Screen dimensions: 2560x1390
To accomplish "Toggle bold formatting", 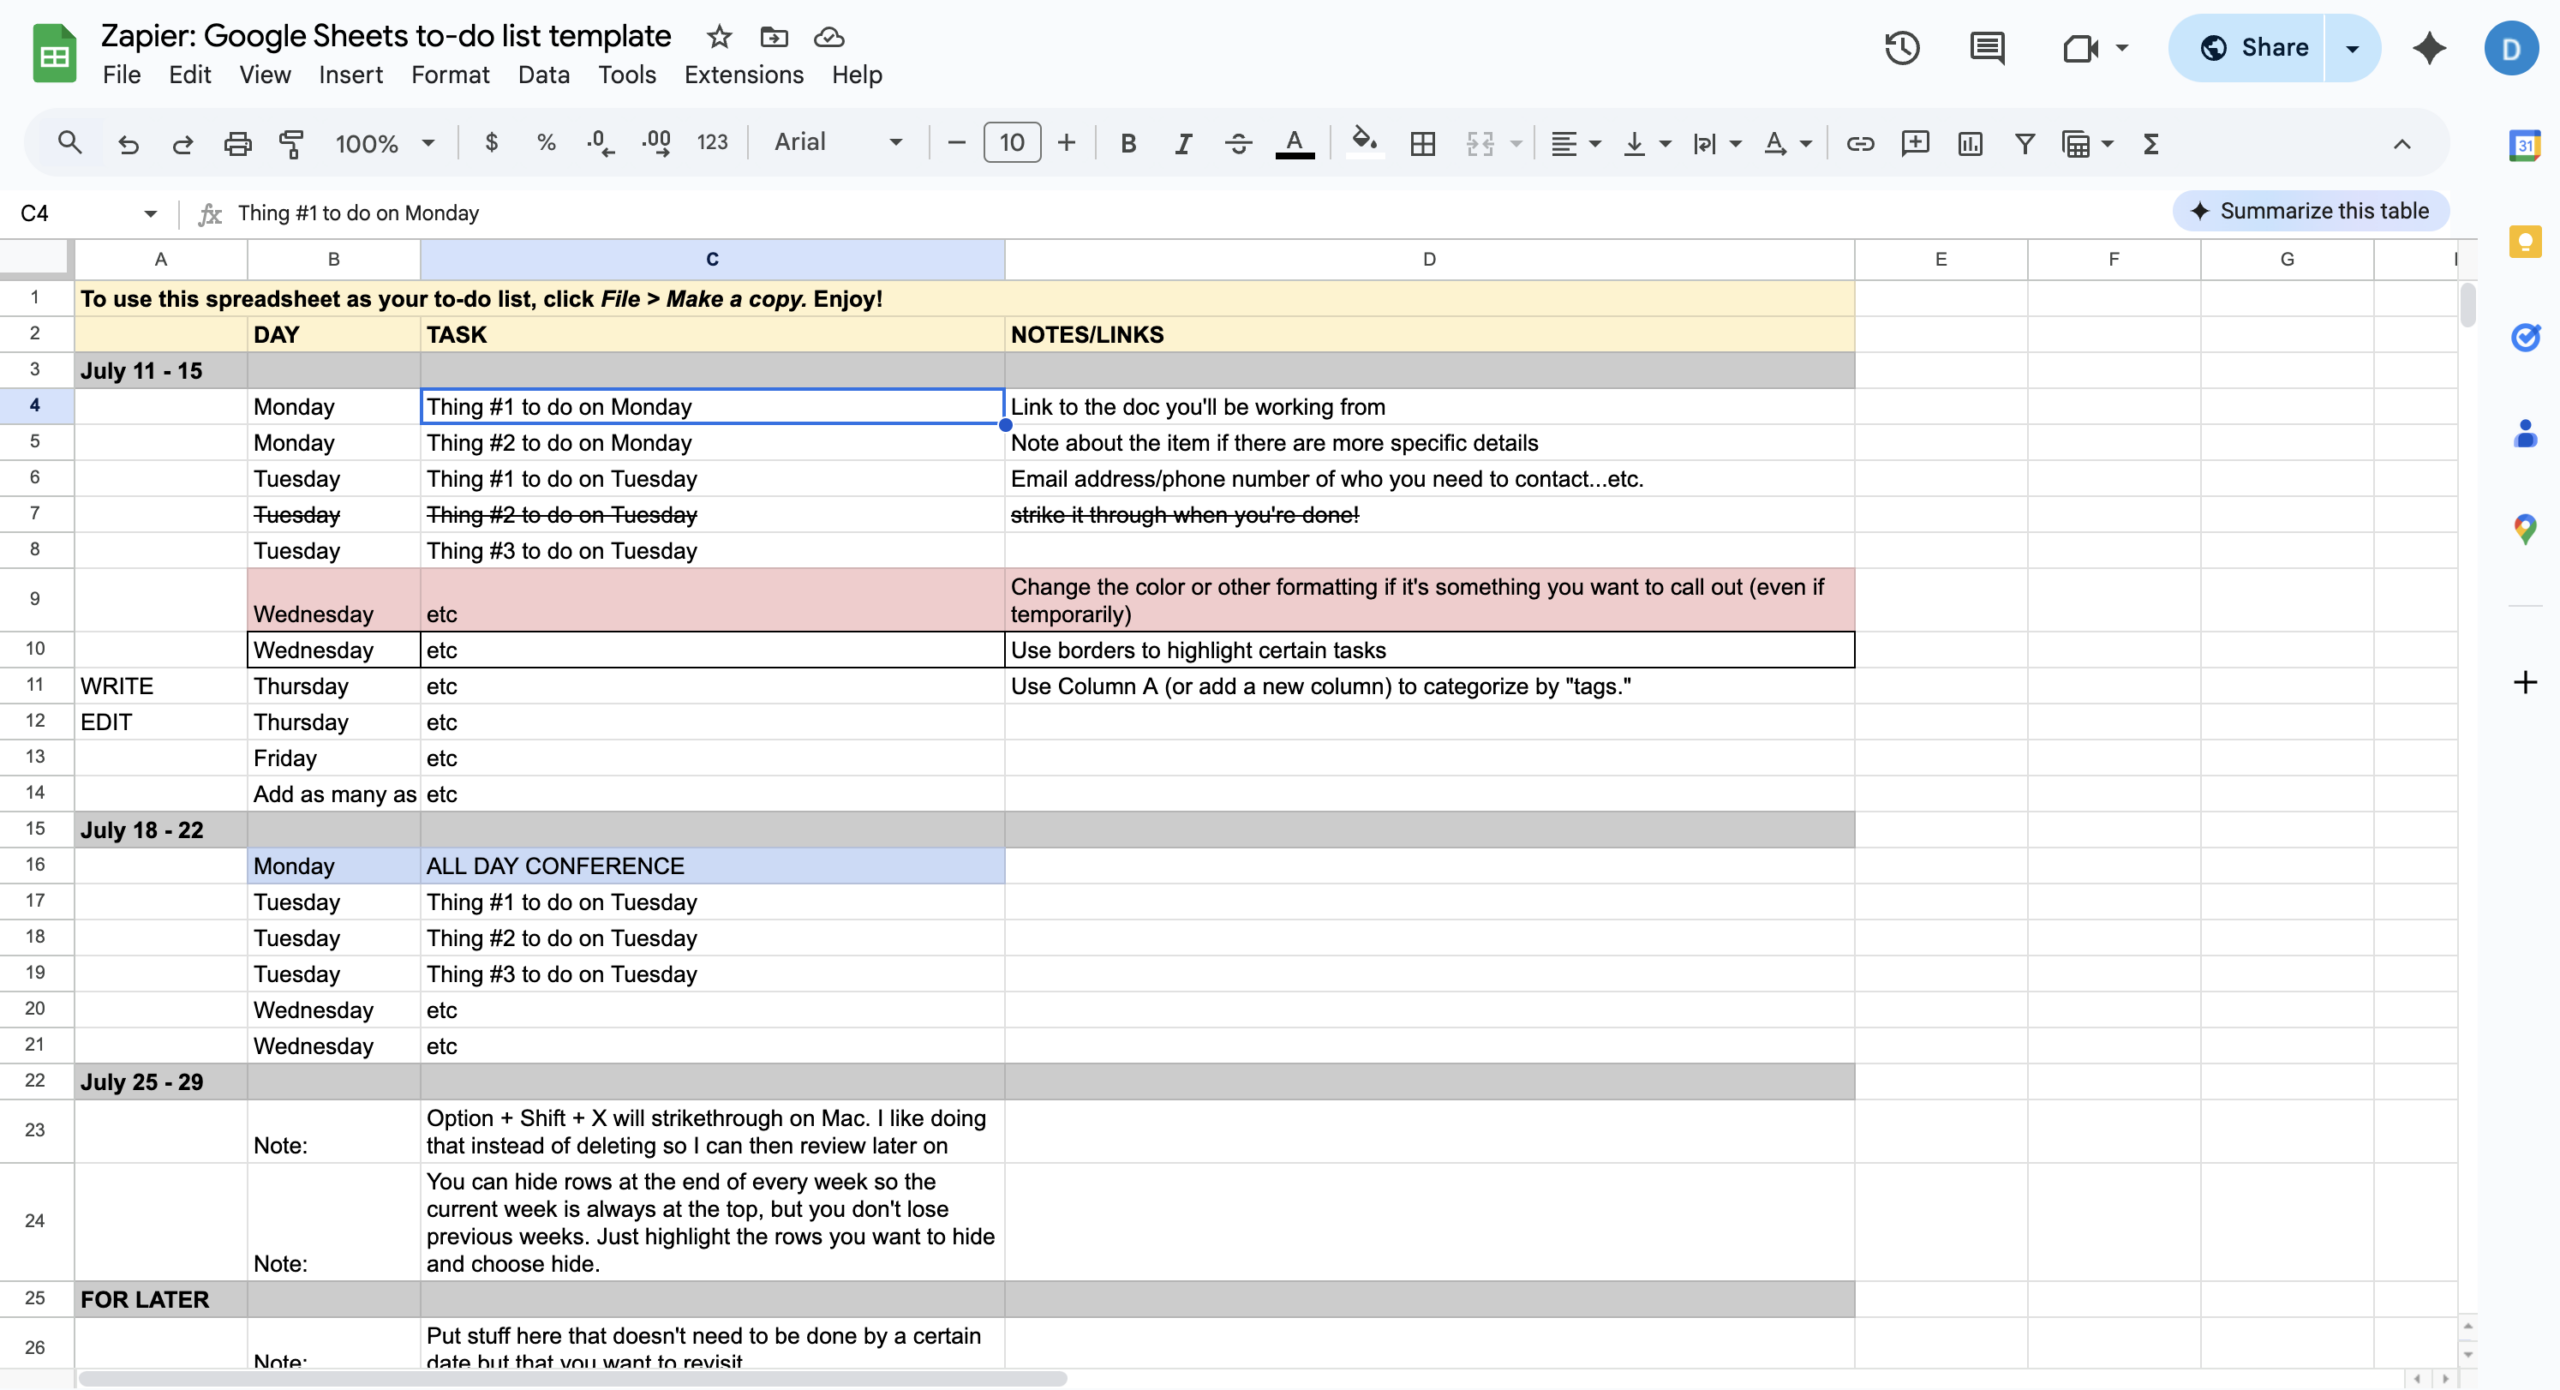I will coord(1128,143).
